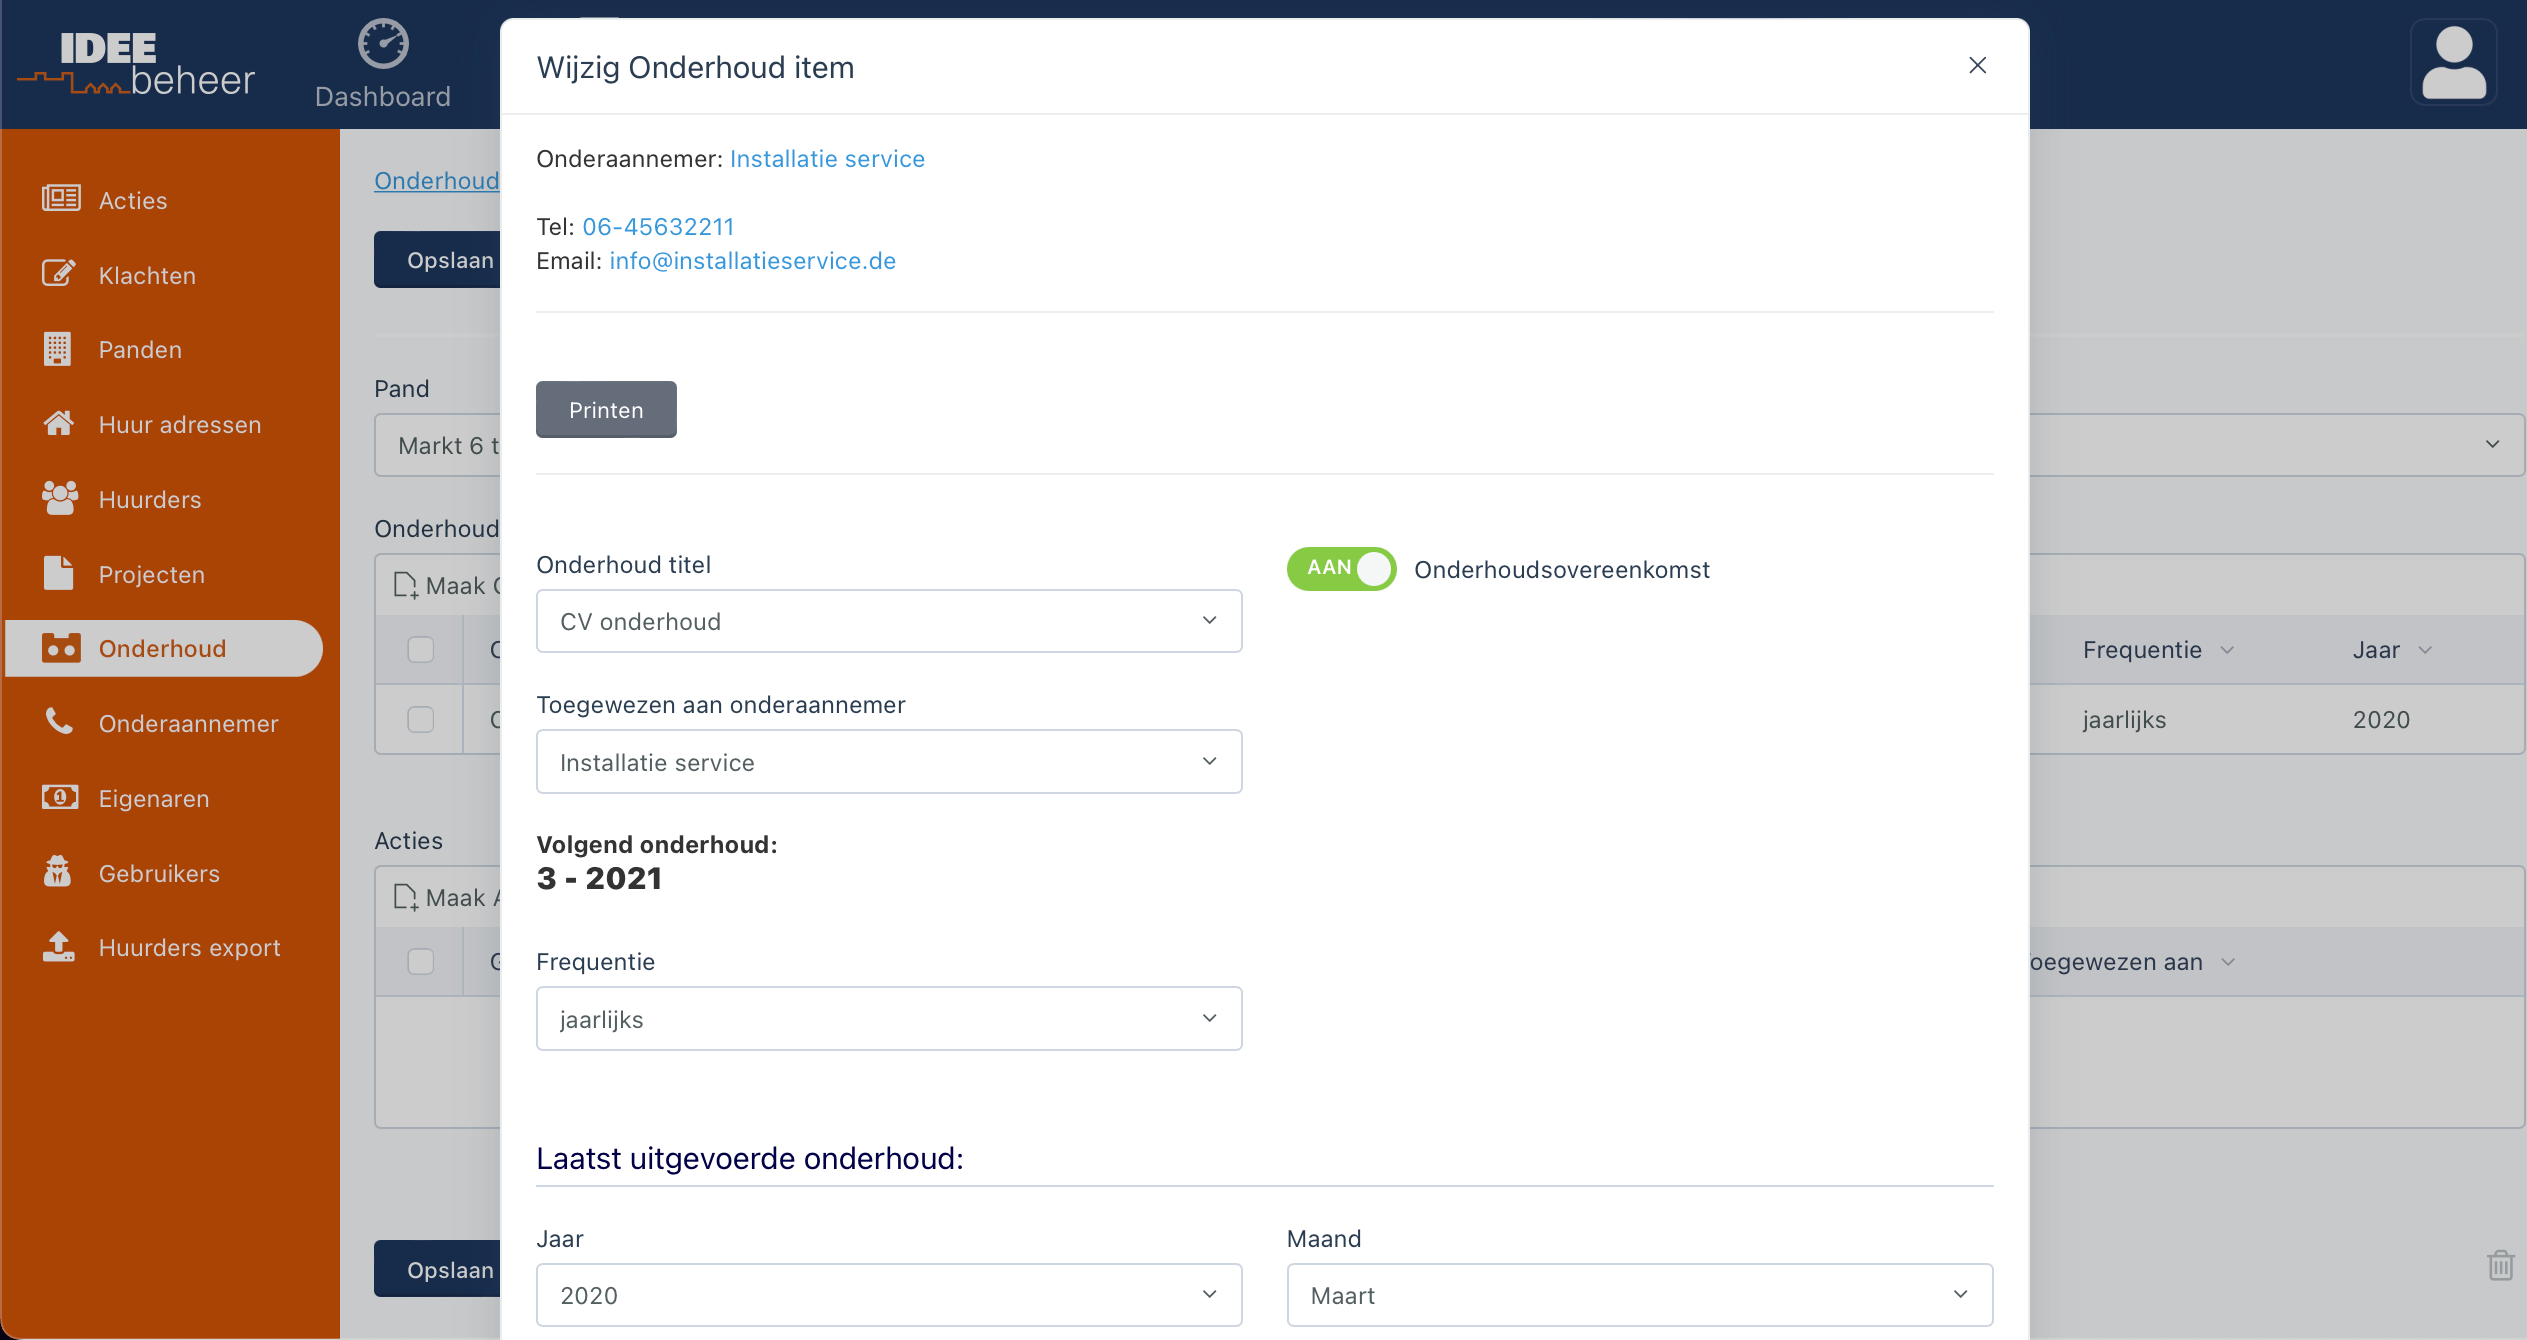The height and width of the screenshot is (1340, 2527).
Task: Close the Wijzig Onderhoud item dialog
Action: coord(1977,66)
